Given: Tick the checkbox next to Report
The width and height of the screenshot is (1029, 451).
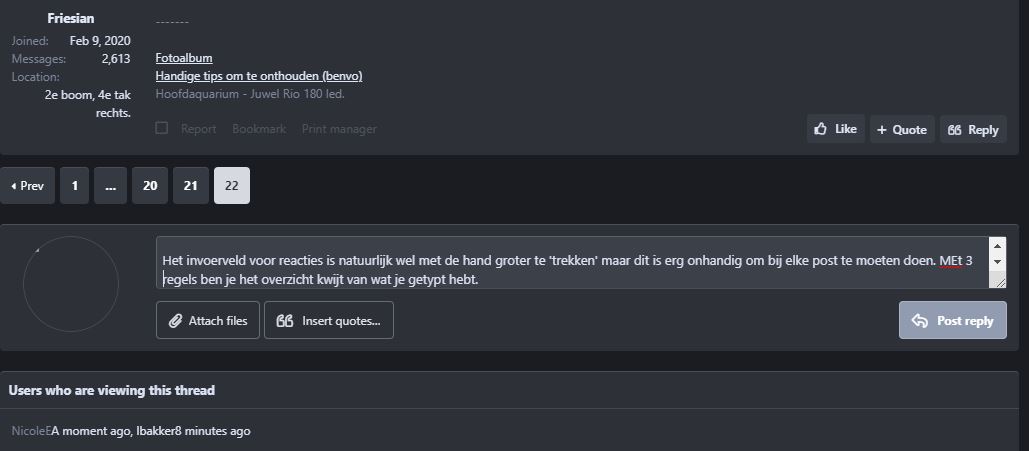Looking at the screenshot, I should [162, 128].
